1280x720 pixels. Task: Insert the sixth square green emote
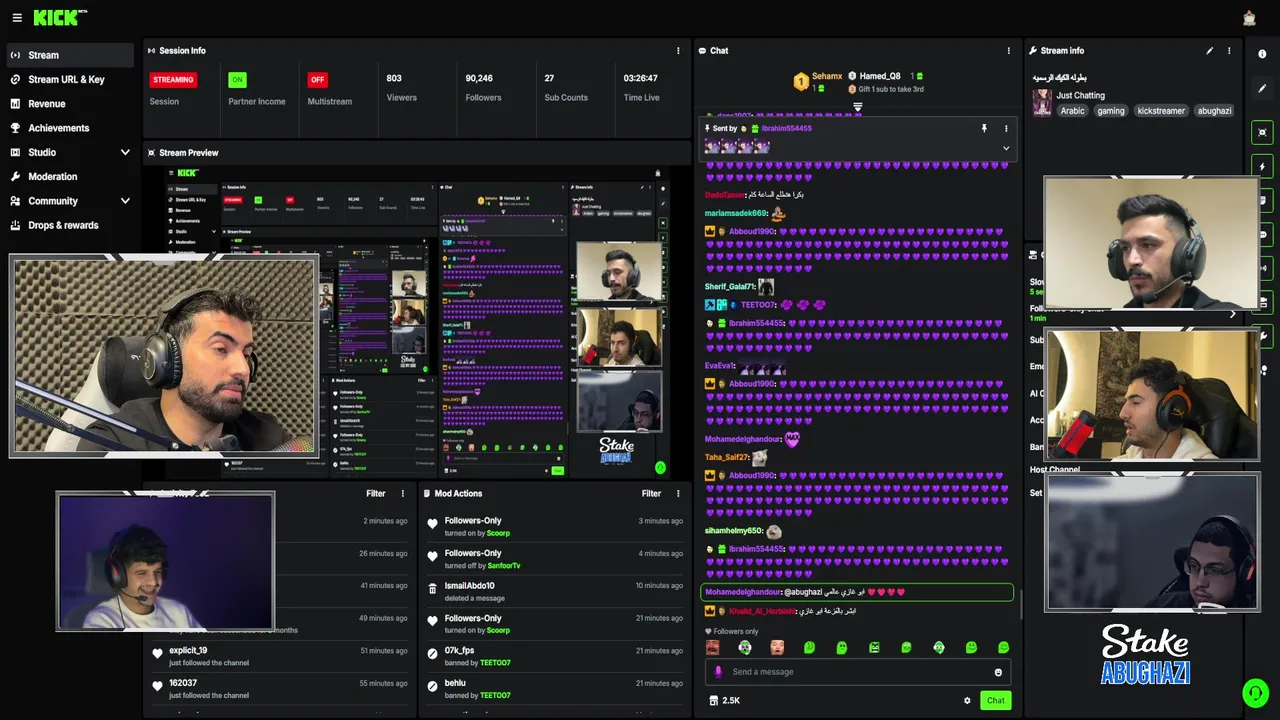[874, 648]
